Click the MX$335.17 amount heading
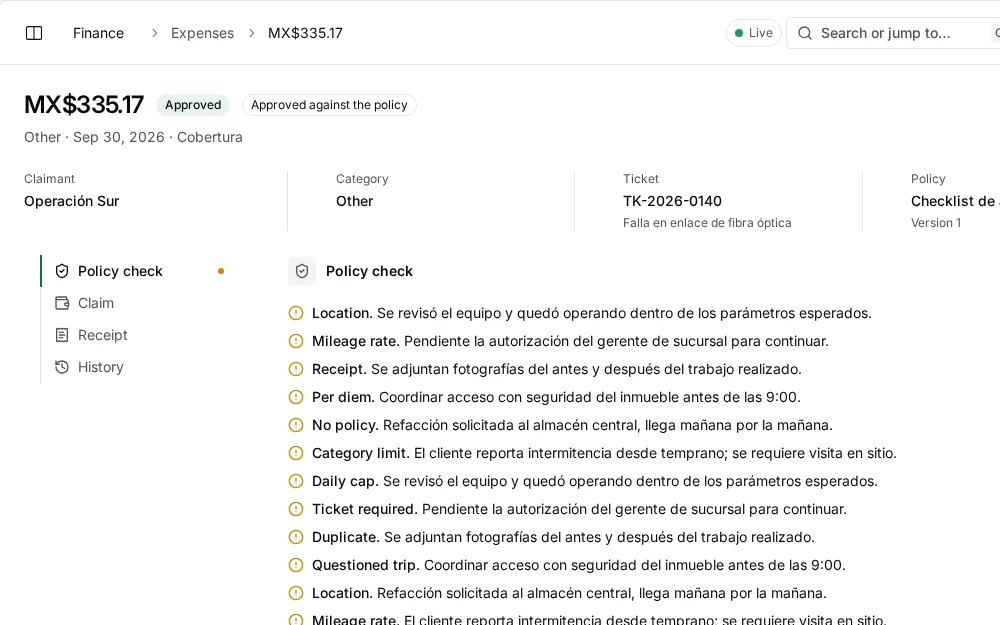This screenshot has width=1000, height=625. tap(84, 105)
